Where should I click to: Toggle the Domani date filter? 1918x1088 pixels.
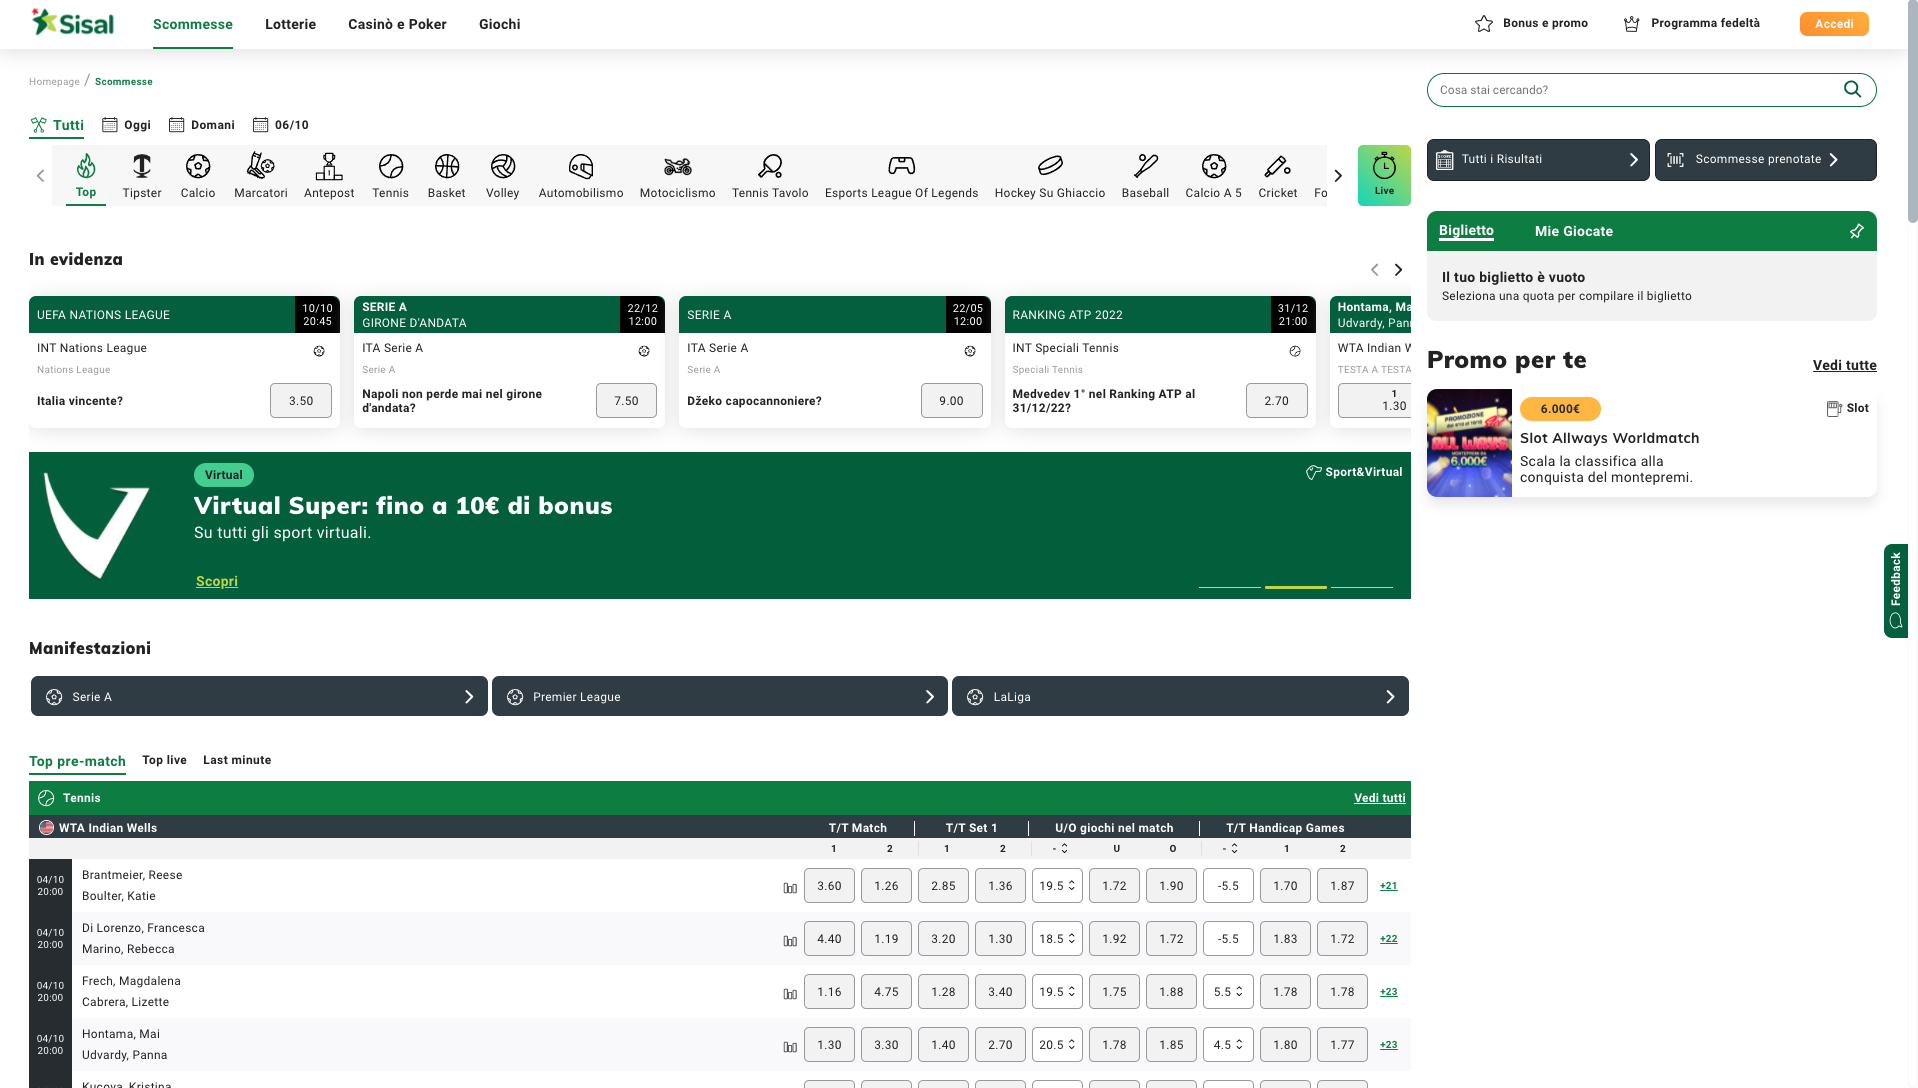201,124
